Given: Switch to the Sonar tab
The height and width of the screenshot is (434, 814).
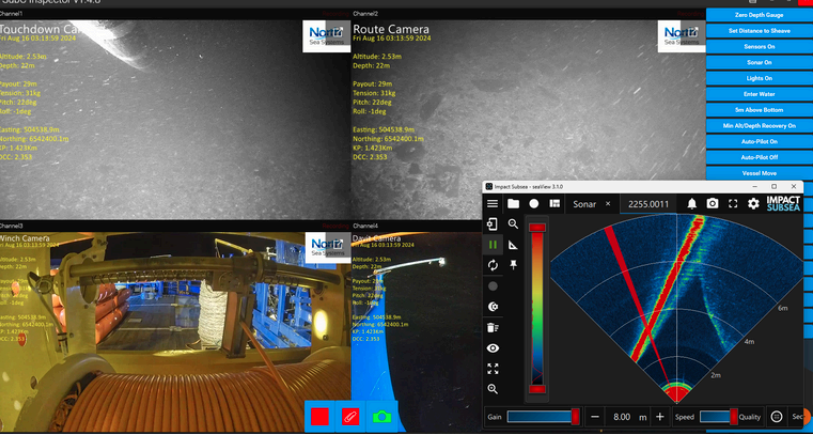Looking at the screenshot, I should (584, 204).
